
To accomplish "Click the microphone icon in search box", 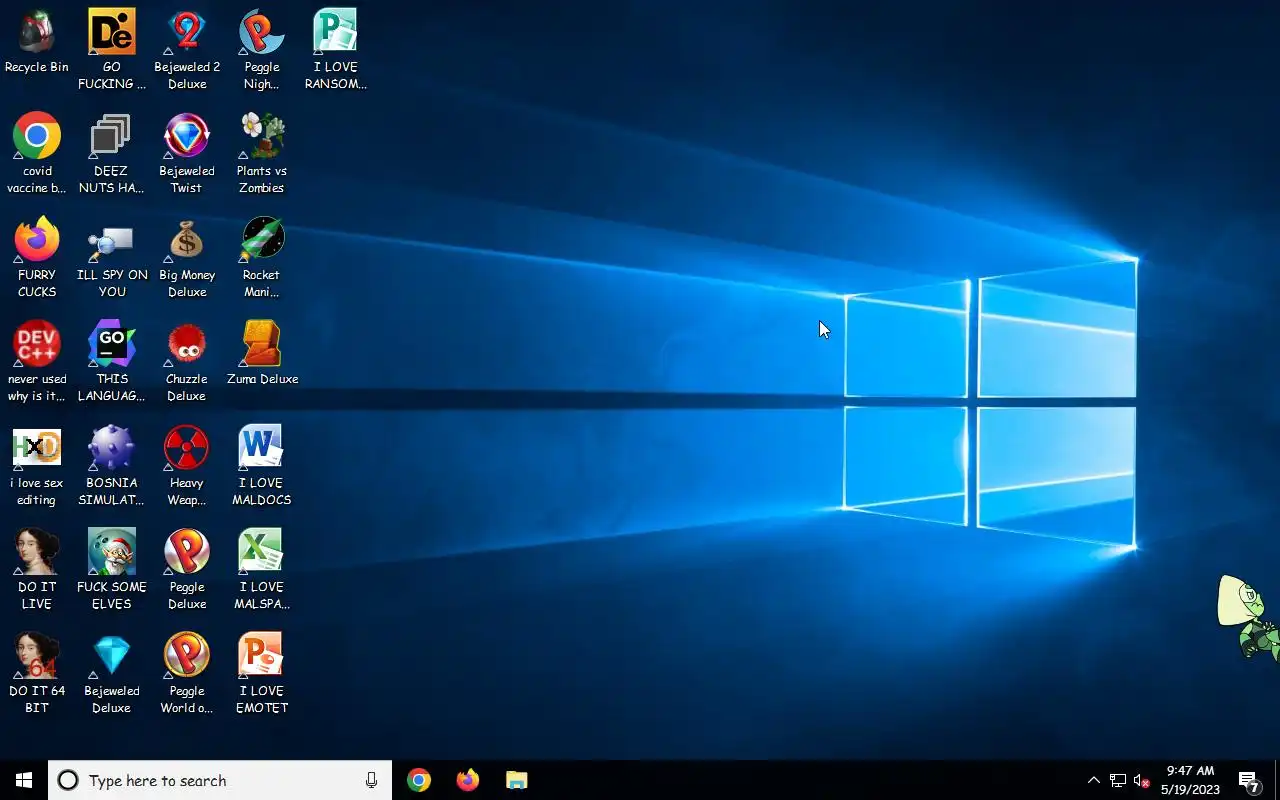I will pos(371,780).
